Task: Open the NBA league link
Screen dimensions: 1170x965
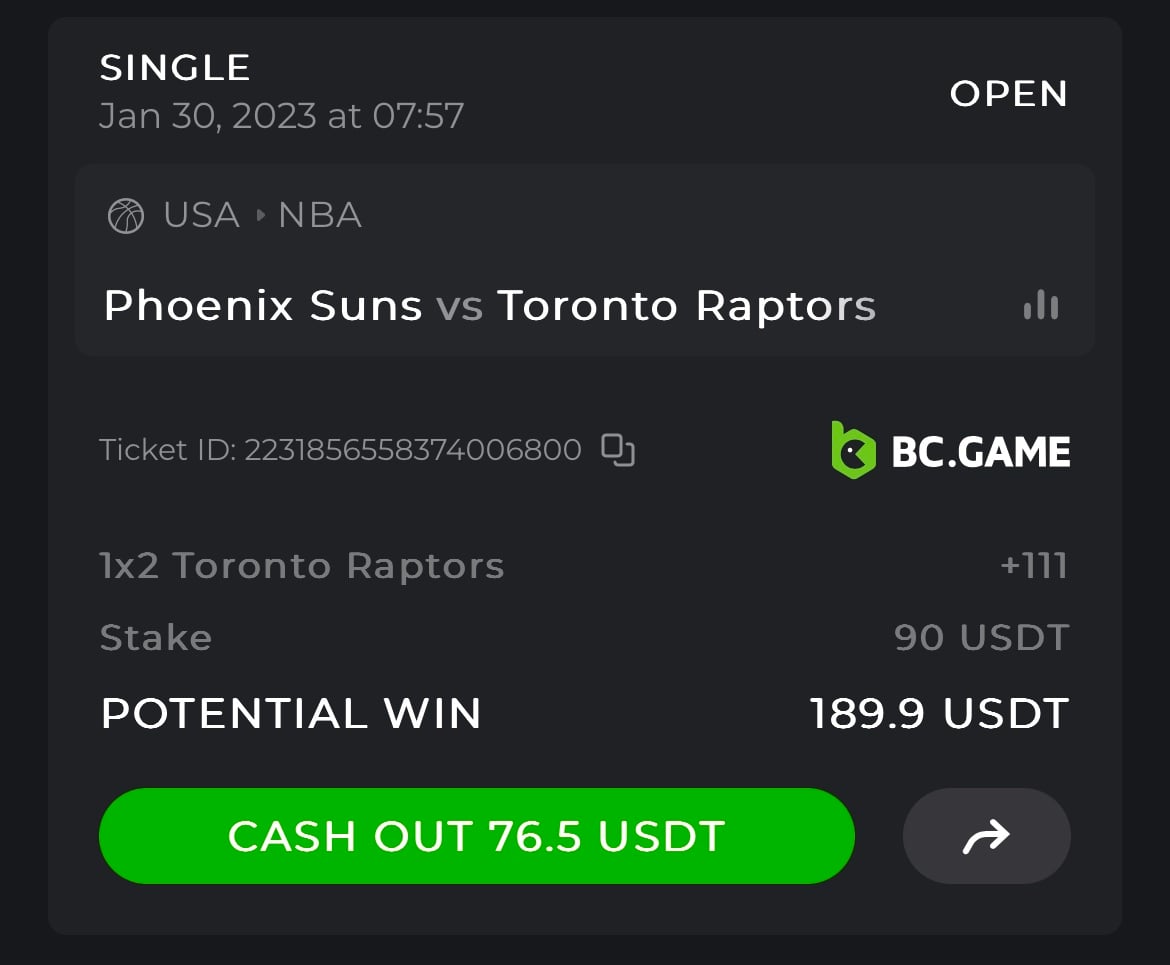Action: click(320, 215)
